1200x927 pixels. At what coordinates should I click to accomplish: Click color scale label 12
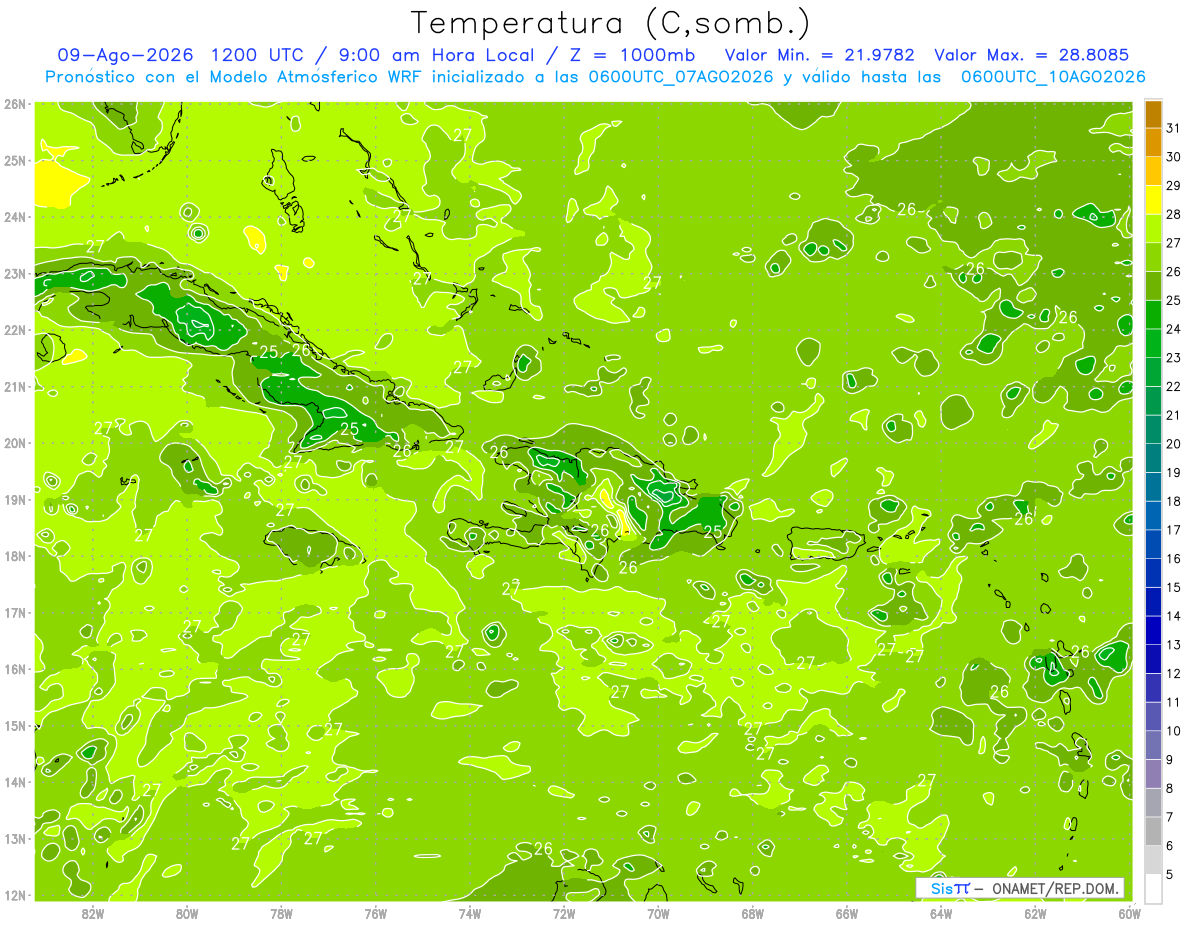tap(1173, 673)
